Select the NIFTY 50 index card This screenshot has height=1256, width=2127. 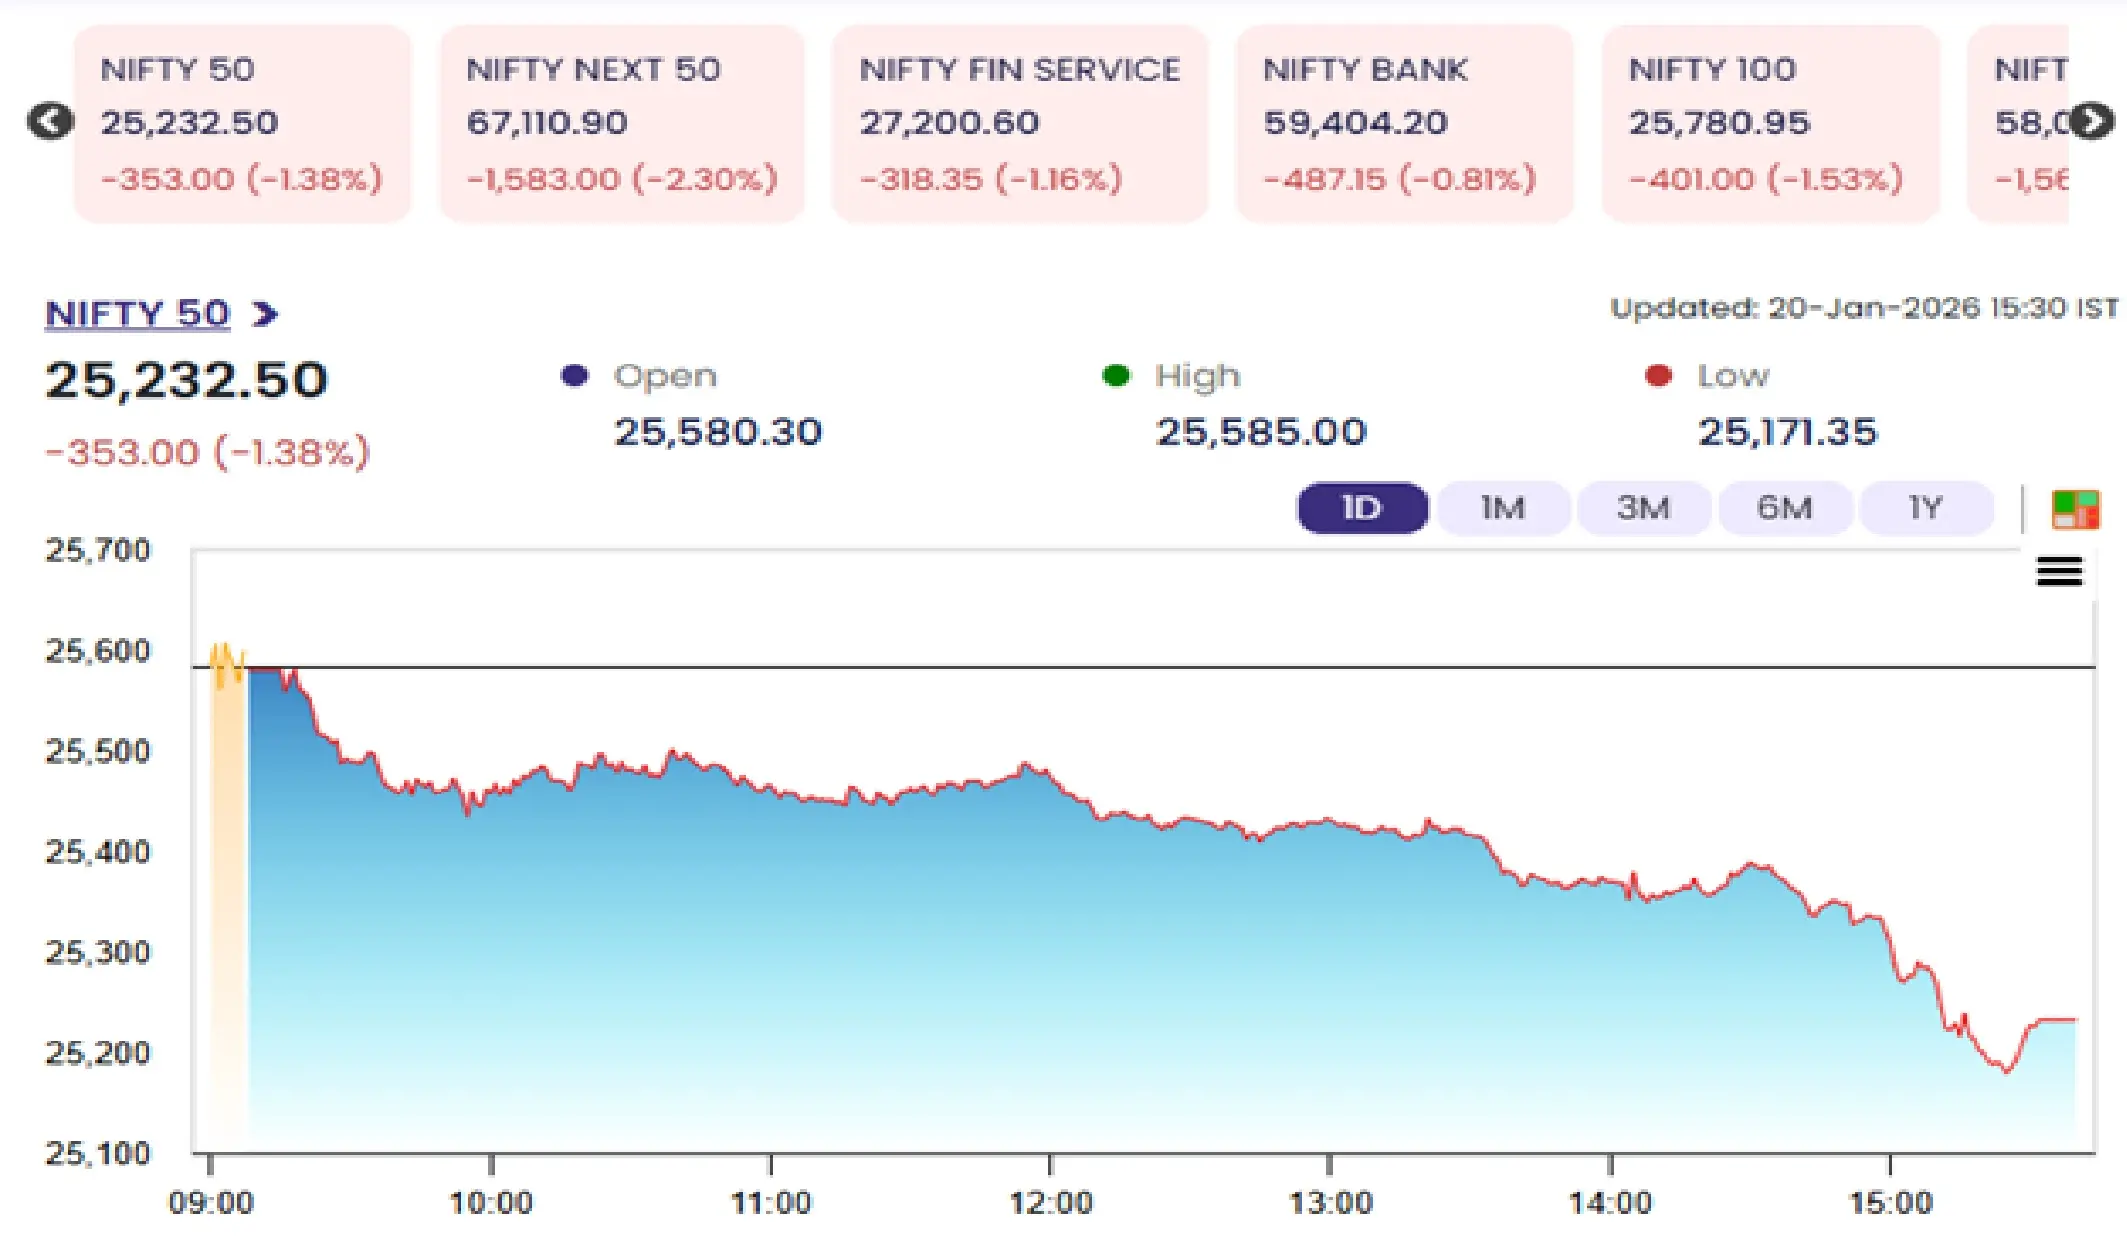[242, 124]
